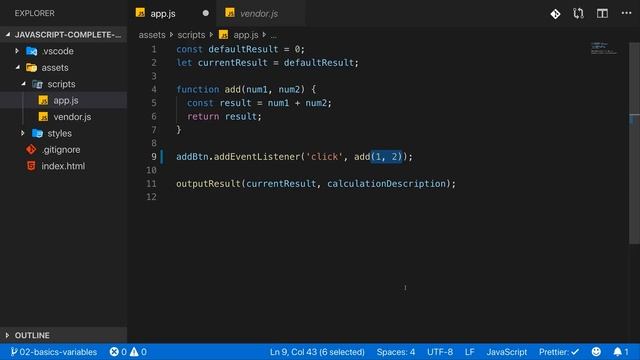The height and width of the screenshot is (360, 640).
Task: Click 'currentResult' on line 2
Action: [232, 63]
